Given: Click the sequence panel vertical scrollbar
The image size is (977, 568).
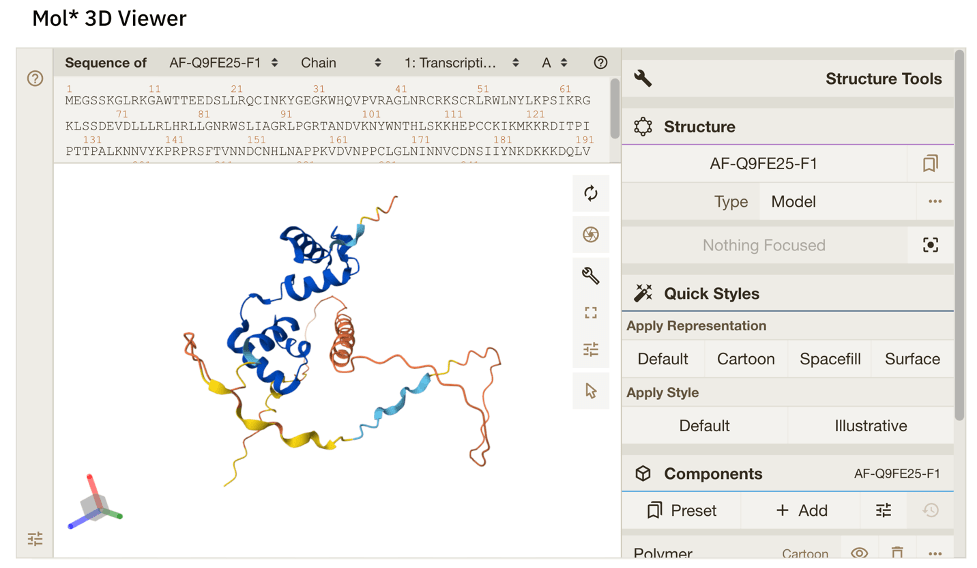Looking at the screenshot, I should (x=614, y=105).
